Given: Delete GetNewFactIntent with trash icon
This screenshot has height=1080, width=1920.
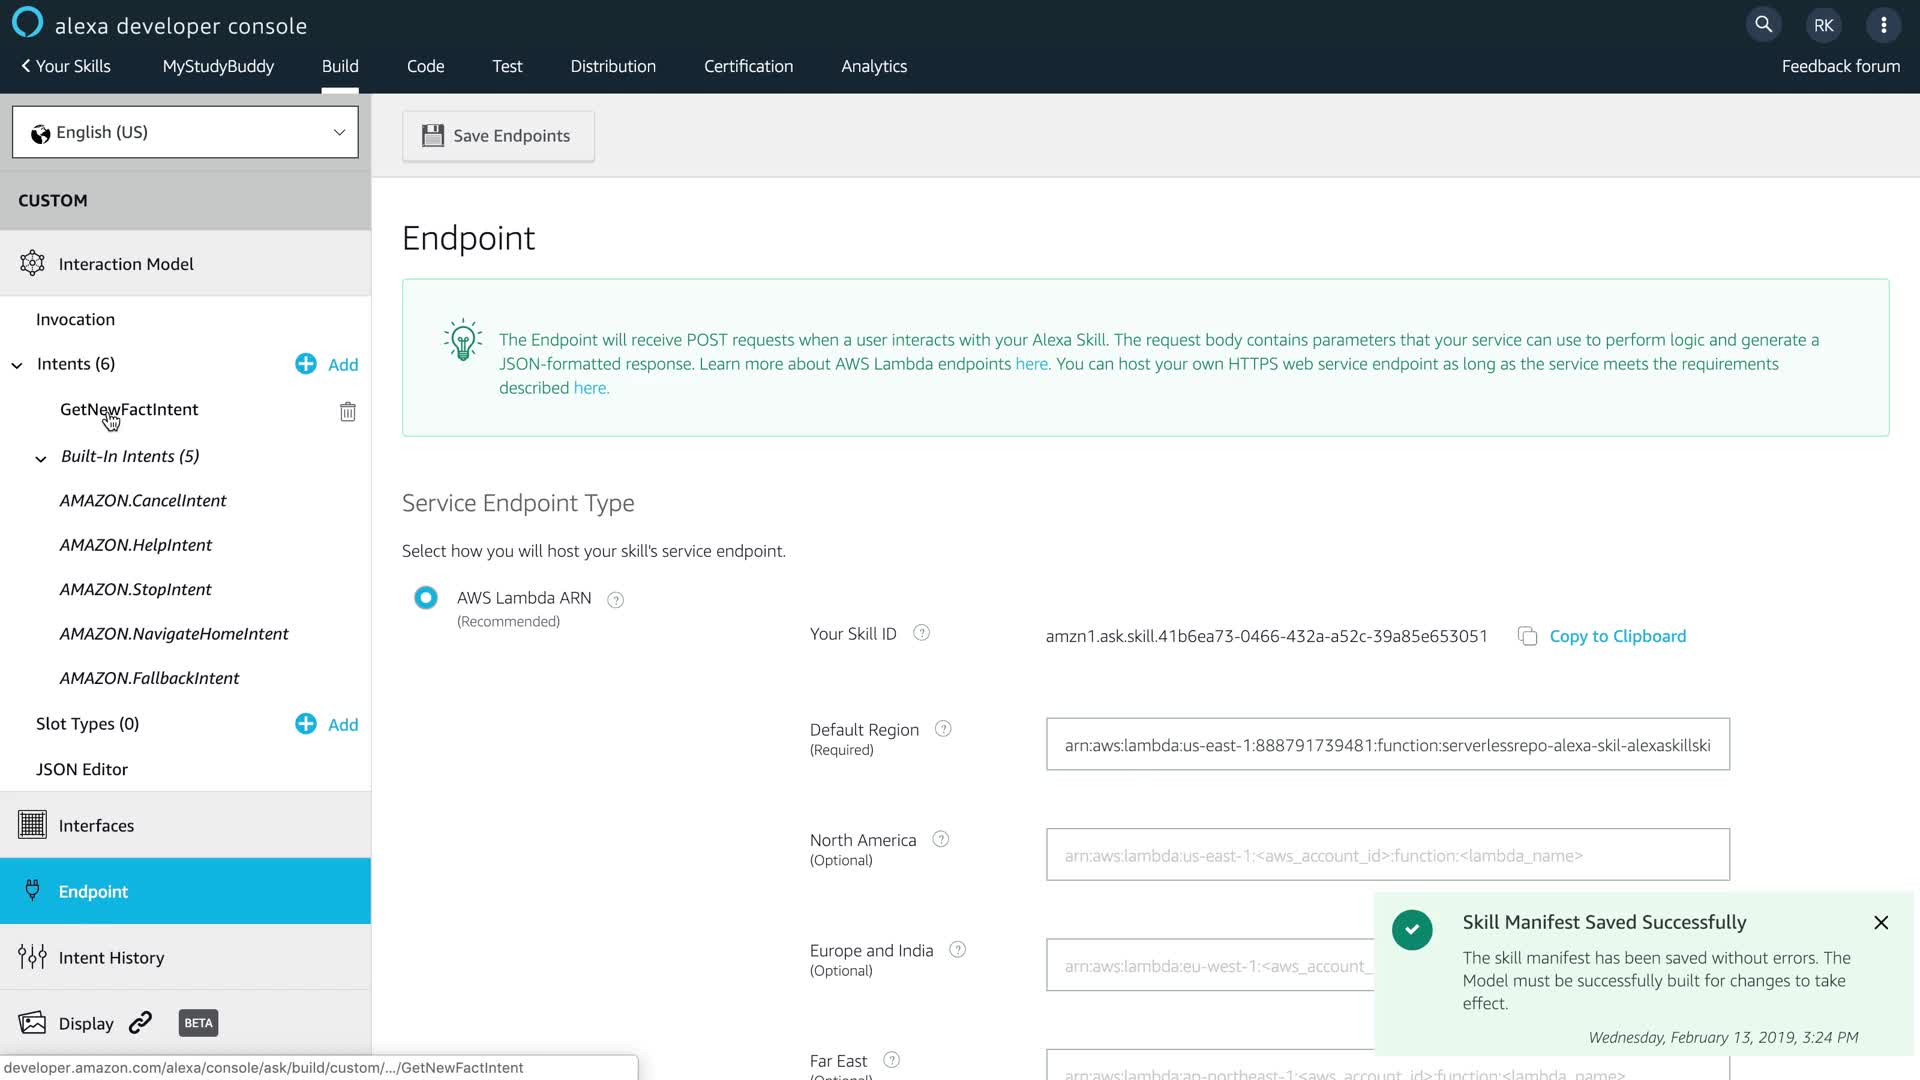Looking at the screenshot, I should coord(347,411).
